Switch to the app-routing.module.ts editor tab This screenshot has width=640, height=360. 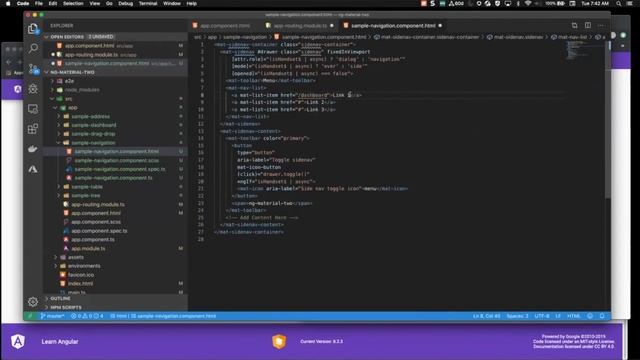[300, 25]
